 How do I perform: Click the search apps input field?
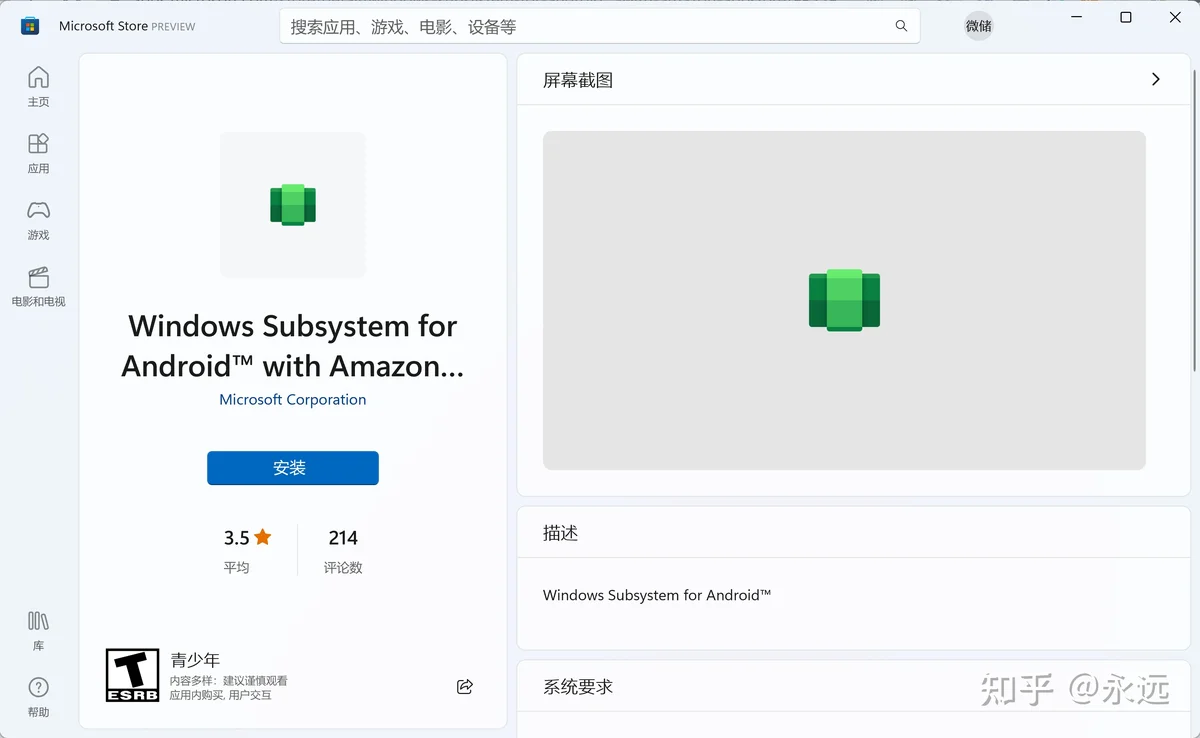point(600,26)
